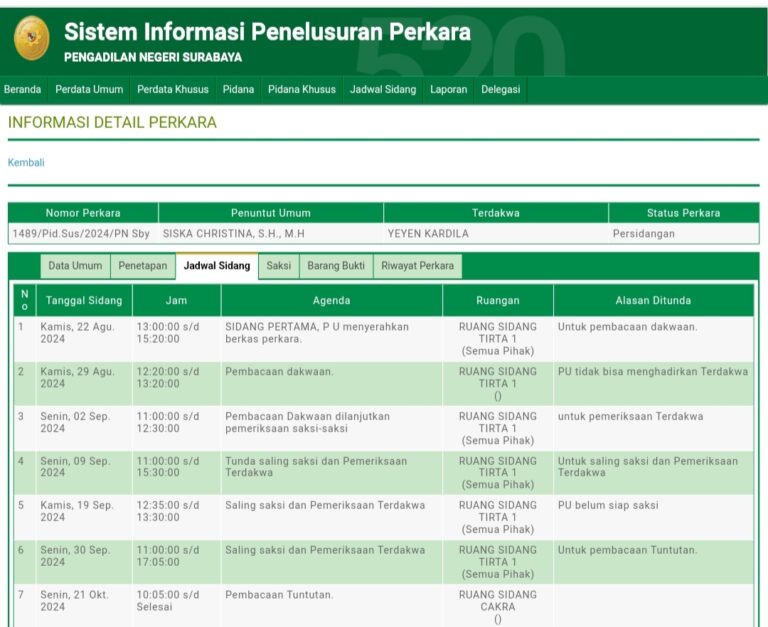Click the Status Perkara column header

(x=684, y=213)
